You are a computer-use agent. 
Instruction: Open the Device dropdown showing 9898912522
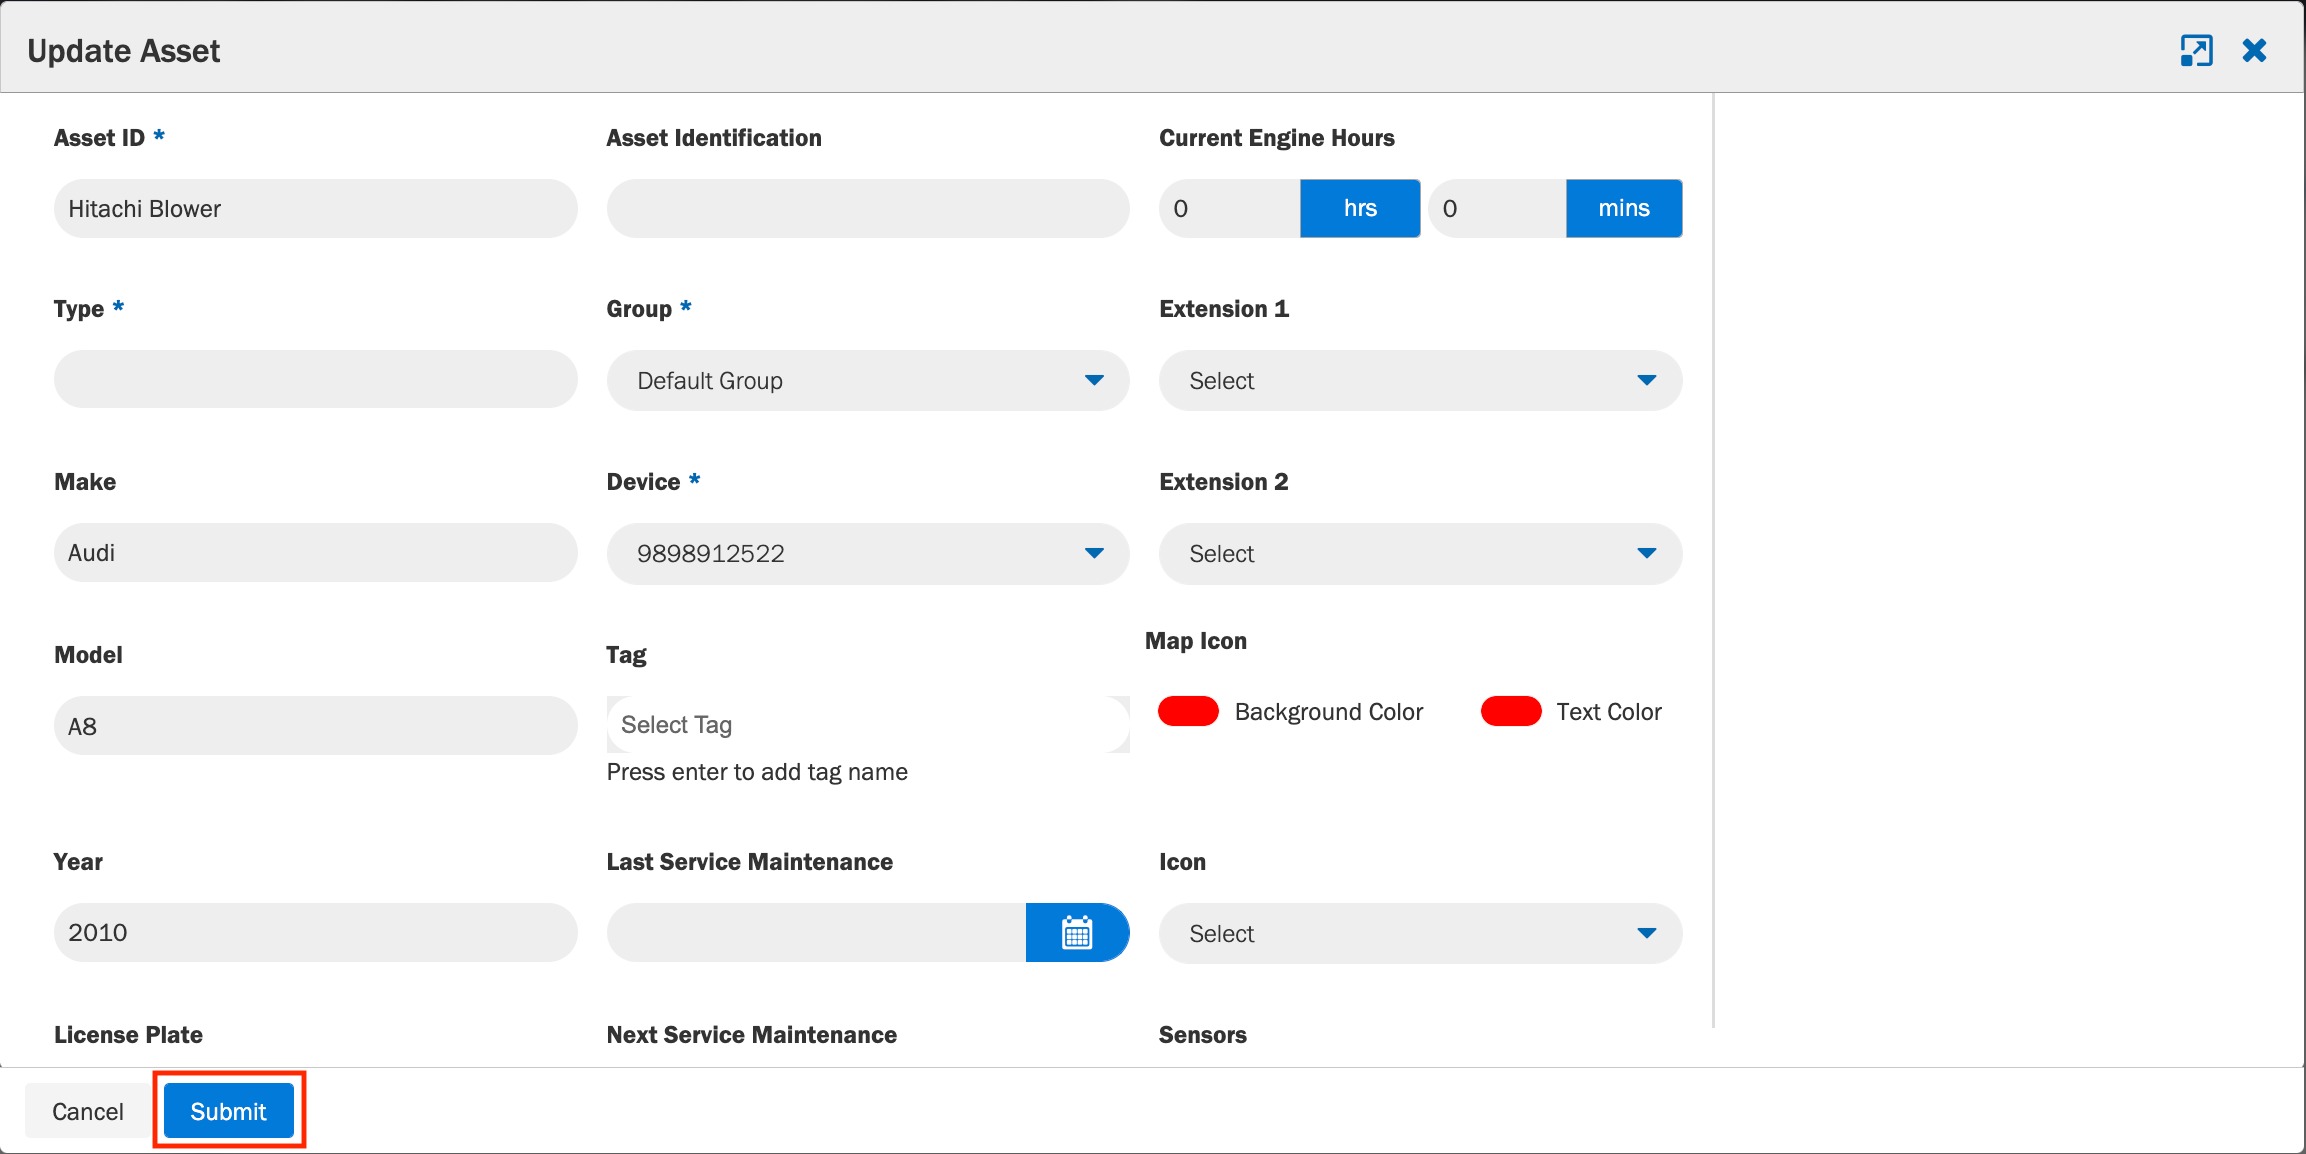point(868,553)
